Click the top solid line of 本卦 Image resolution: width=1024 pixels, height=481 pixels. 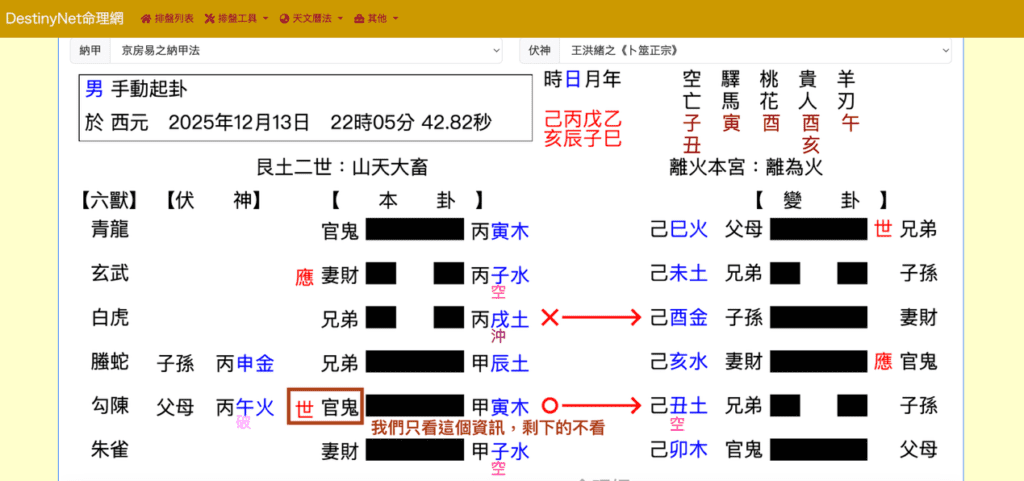(x=416, y=230)
